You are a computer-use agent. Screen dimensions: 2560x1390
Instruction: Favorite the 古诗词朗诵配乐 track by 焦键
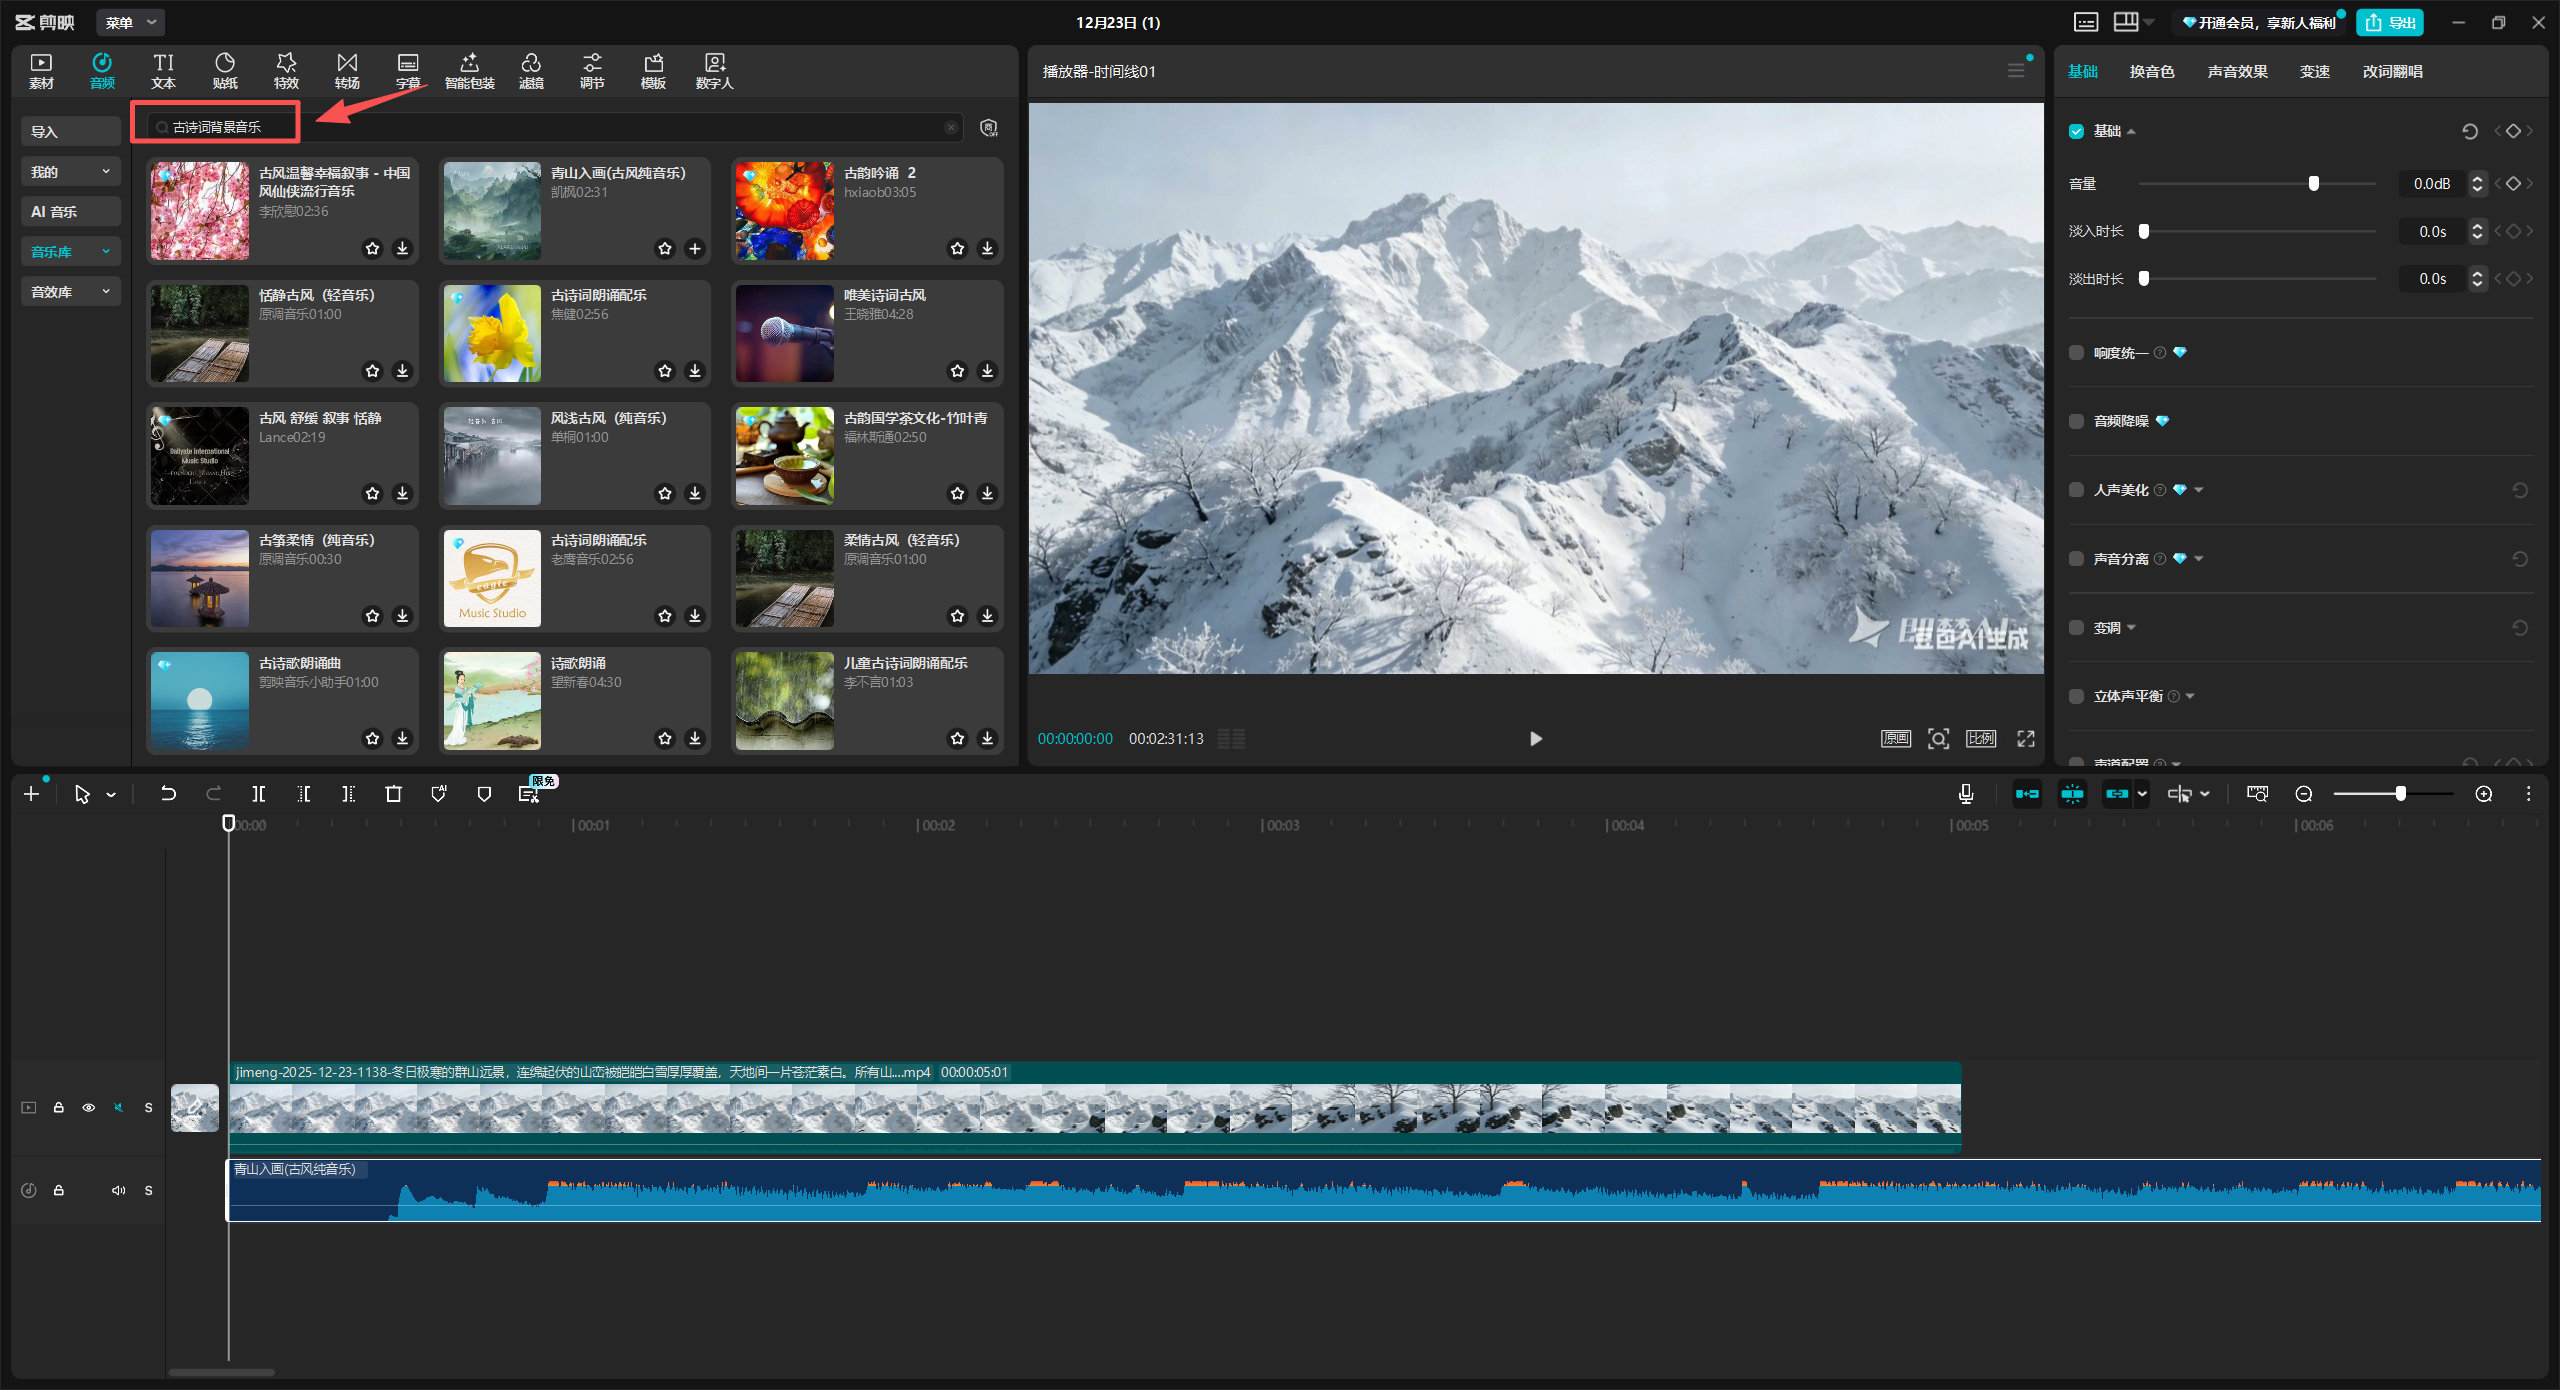click(665, 371)
